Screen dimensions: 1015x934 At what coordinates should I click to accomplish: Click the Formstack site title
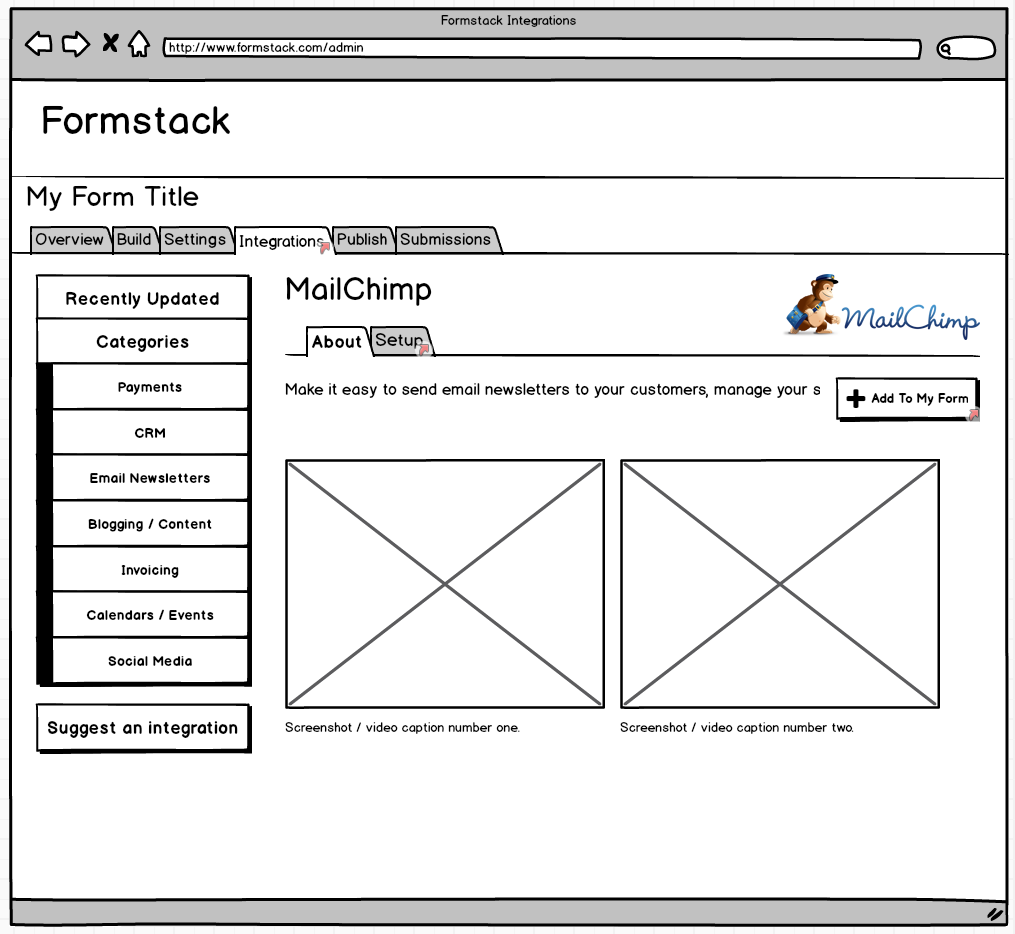[x=135, y=120]
